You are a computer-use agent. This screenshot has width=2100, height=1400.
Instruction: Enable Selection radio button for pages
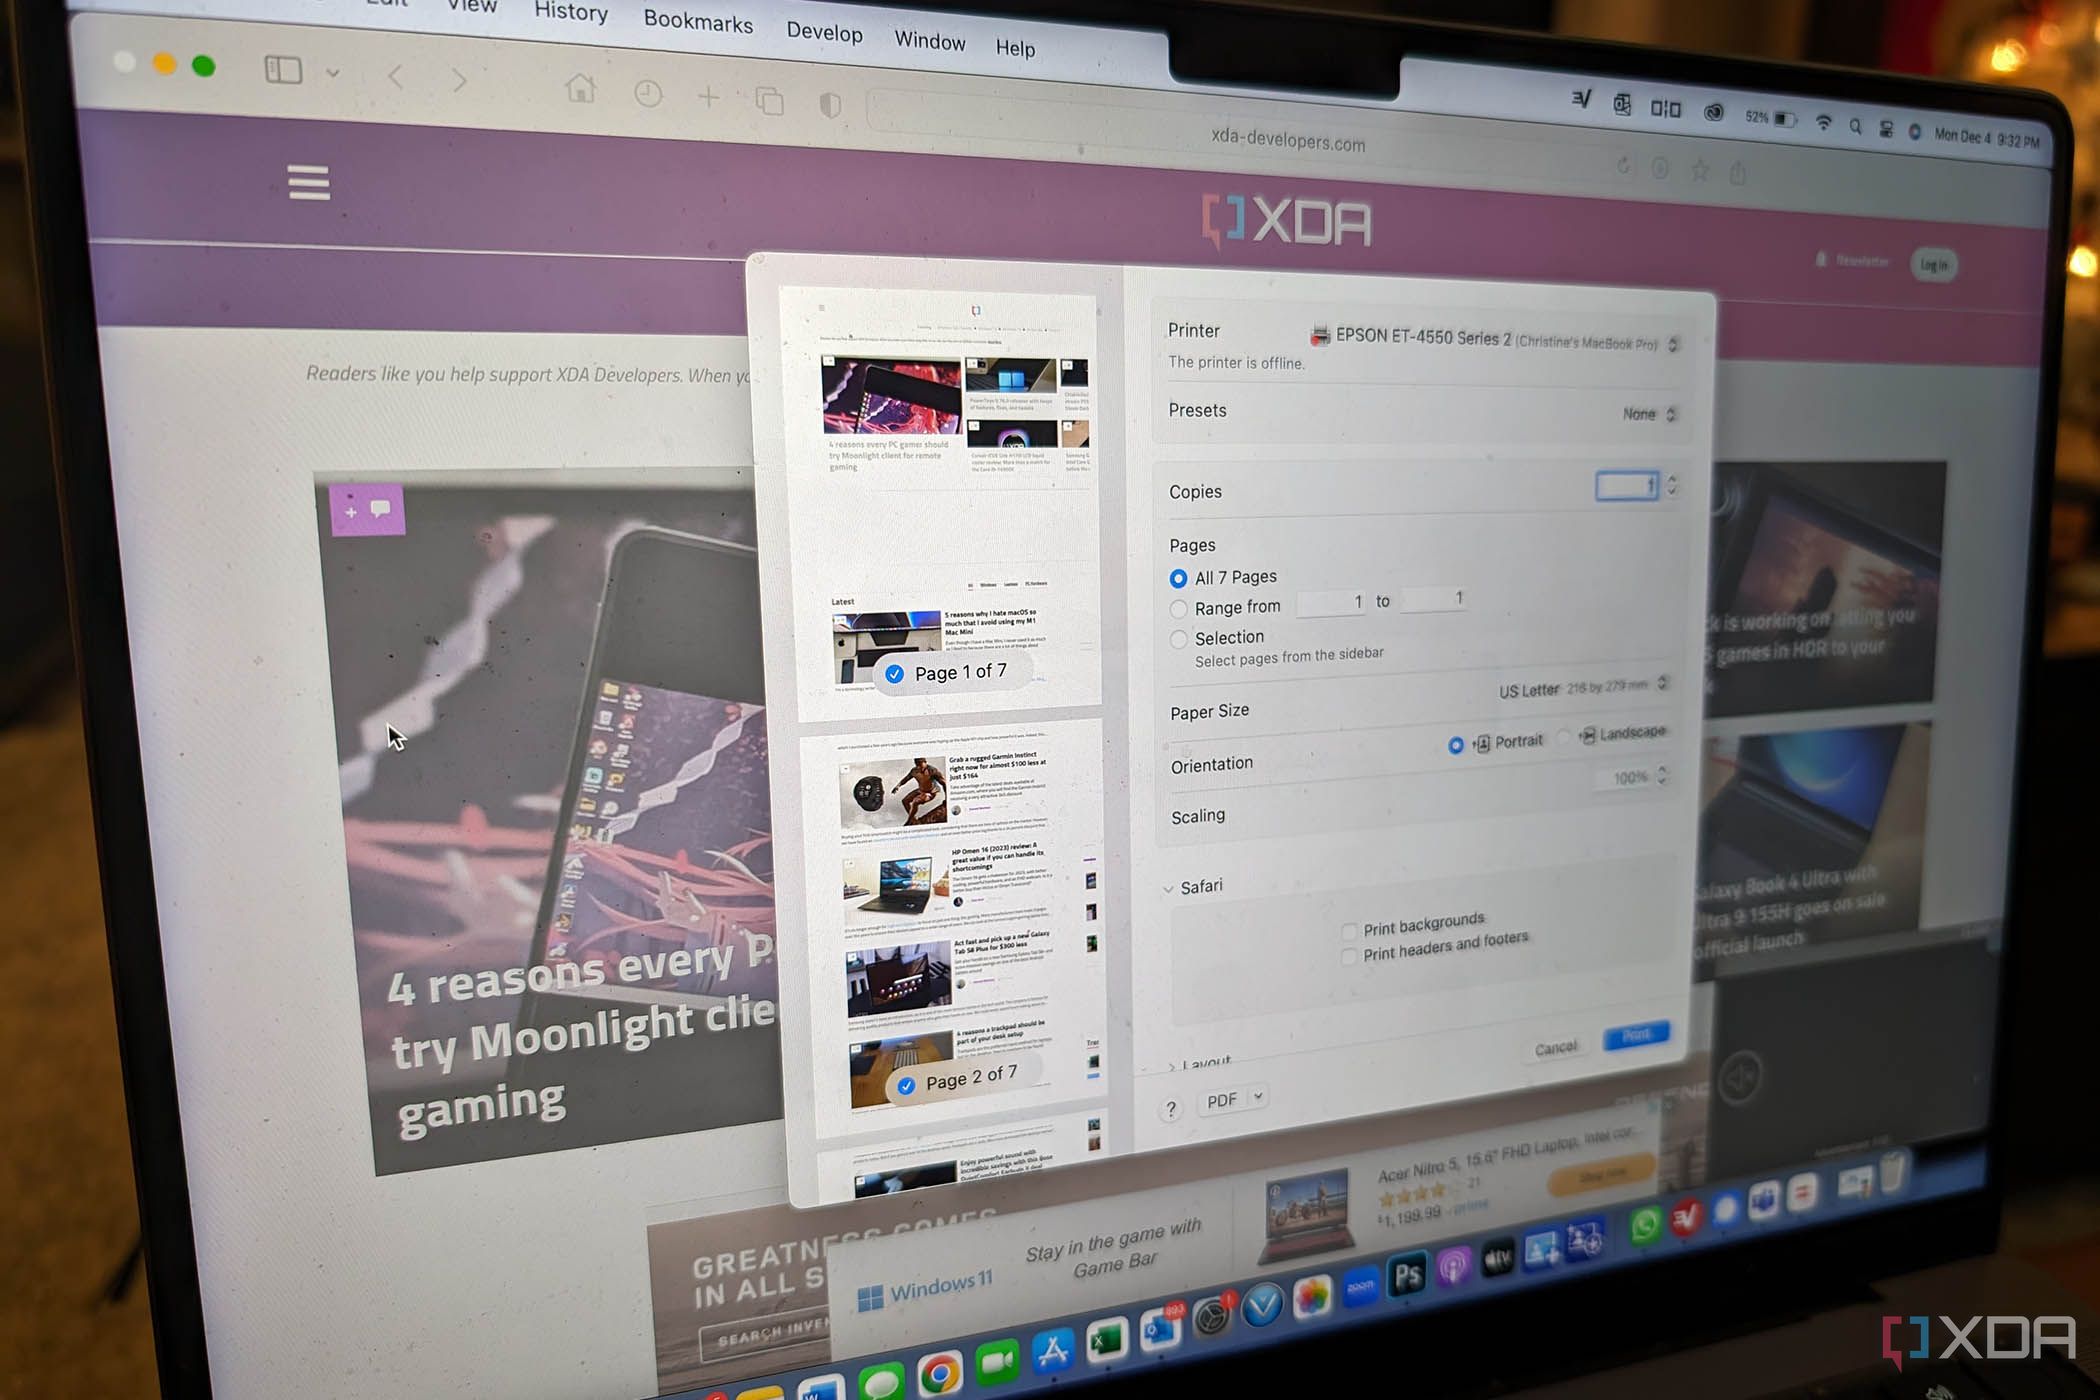click(x=1175, y=636)
